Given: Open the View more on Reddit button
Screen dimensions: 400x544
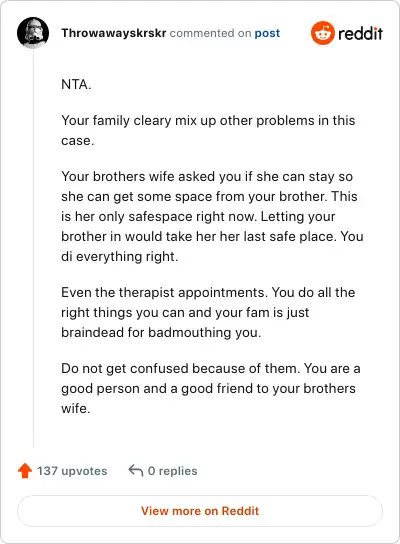Looking at the screenshot, I should pos(200,511).
